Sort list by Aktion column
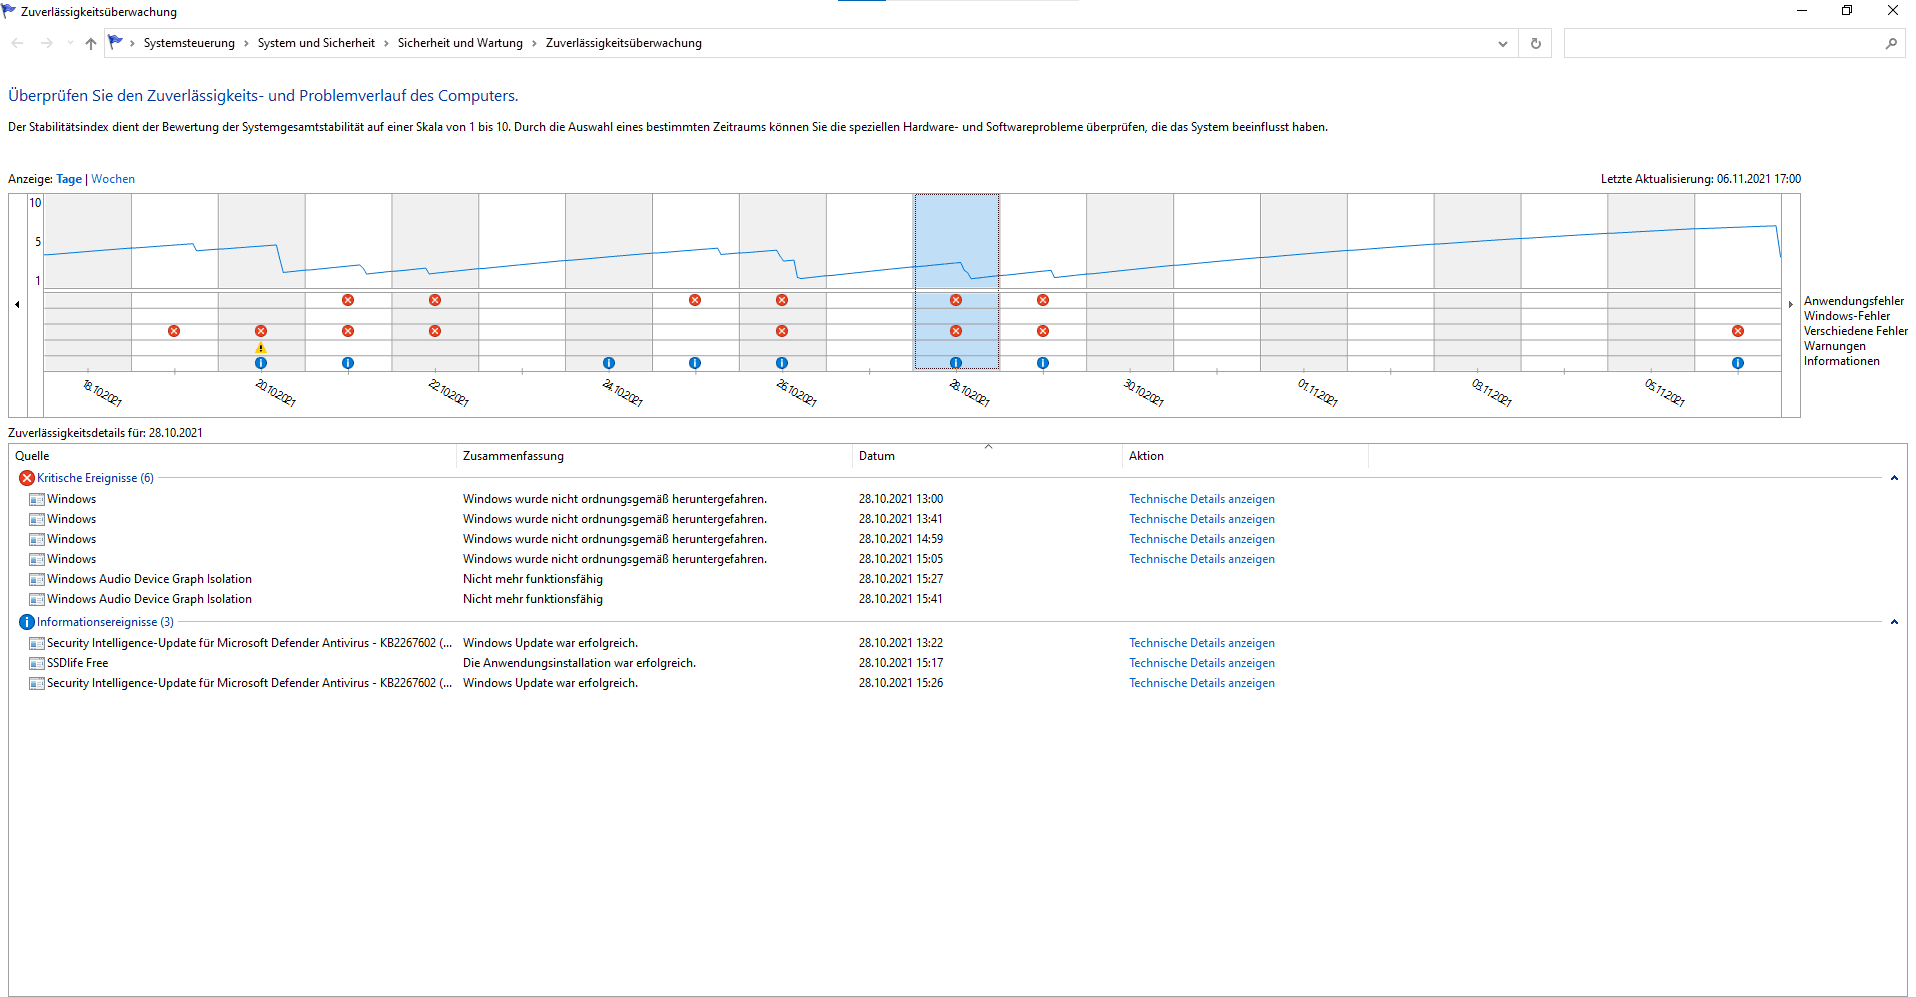 coord(1245,456)
